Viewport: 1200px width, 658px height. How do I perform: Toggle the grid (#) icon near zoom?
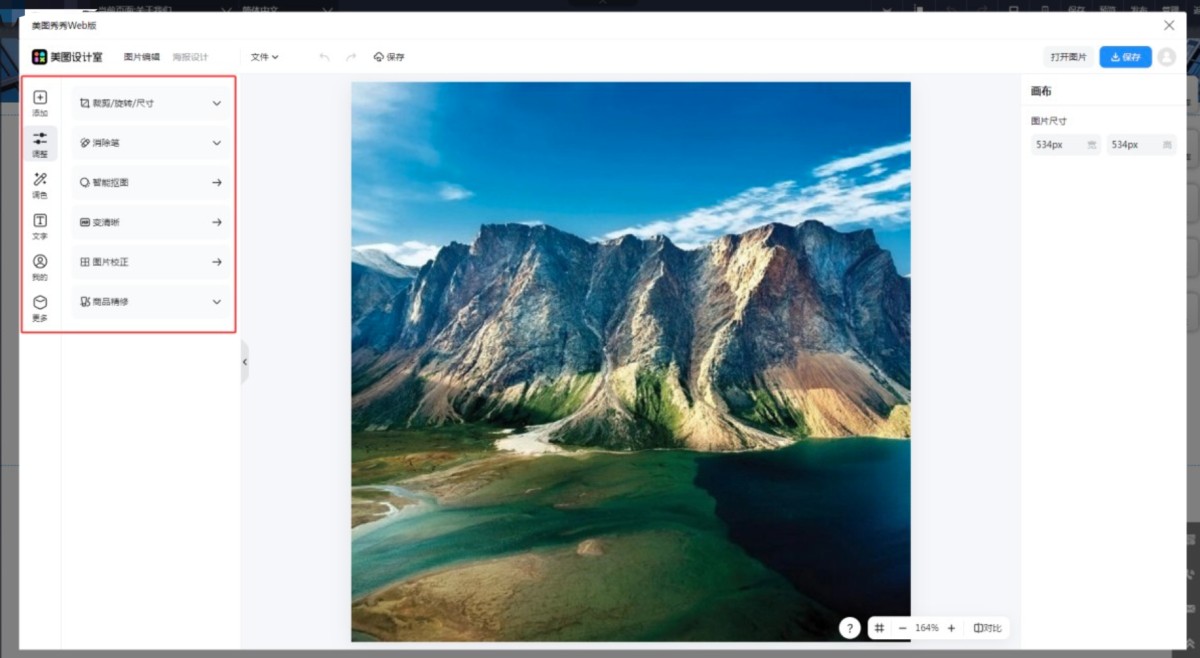pos(879,628)
